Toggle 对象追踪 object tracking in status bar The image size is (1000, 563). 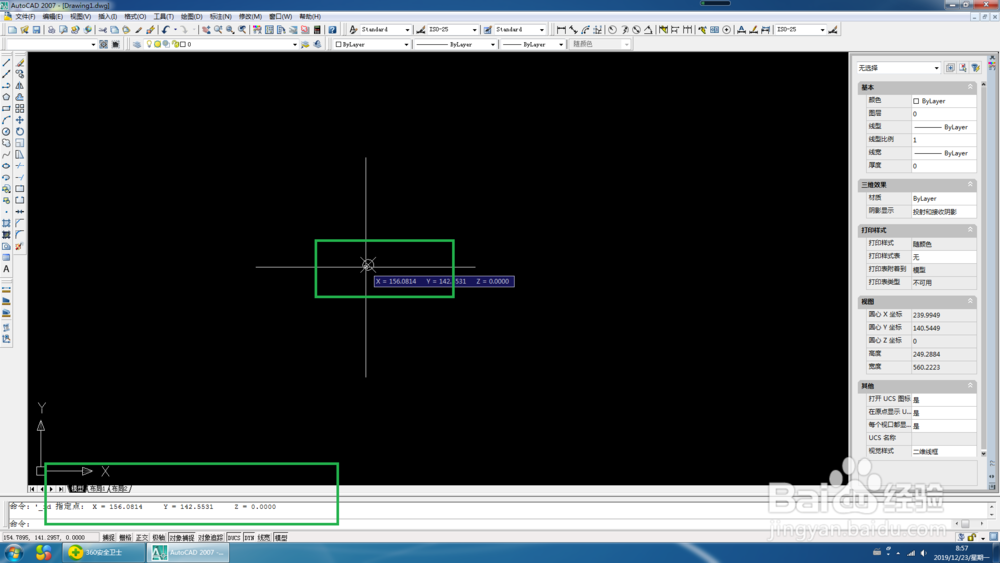coord(210,538)
